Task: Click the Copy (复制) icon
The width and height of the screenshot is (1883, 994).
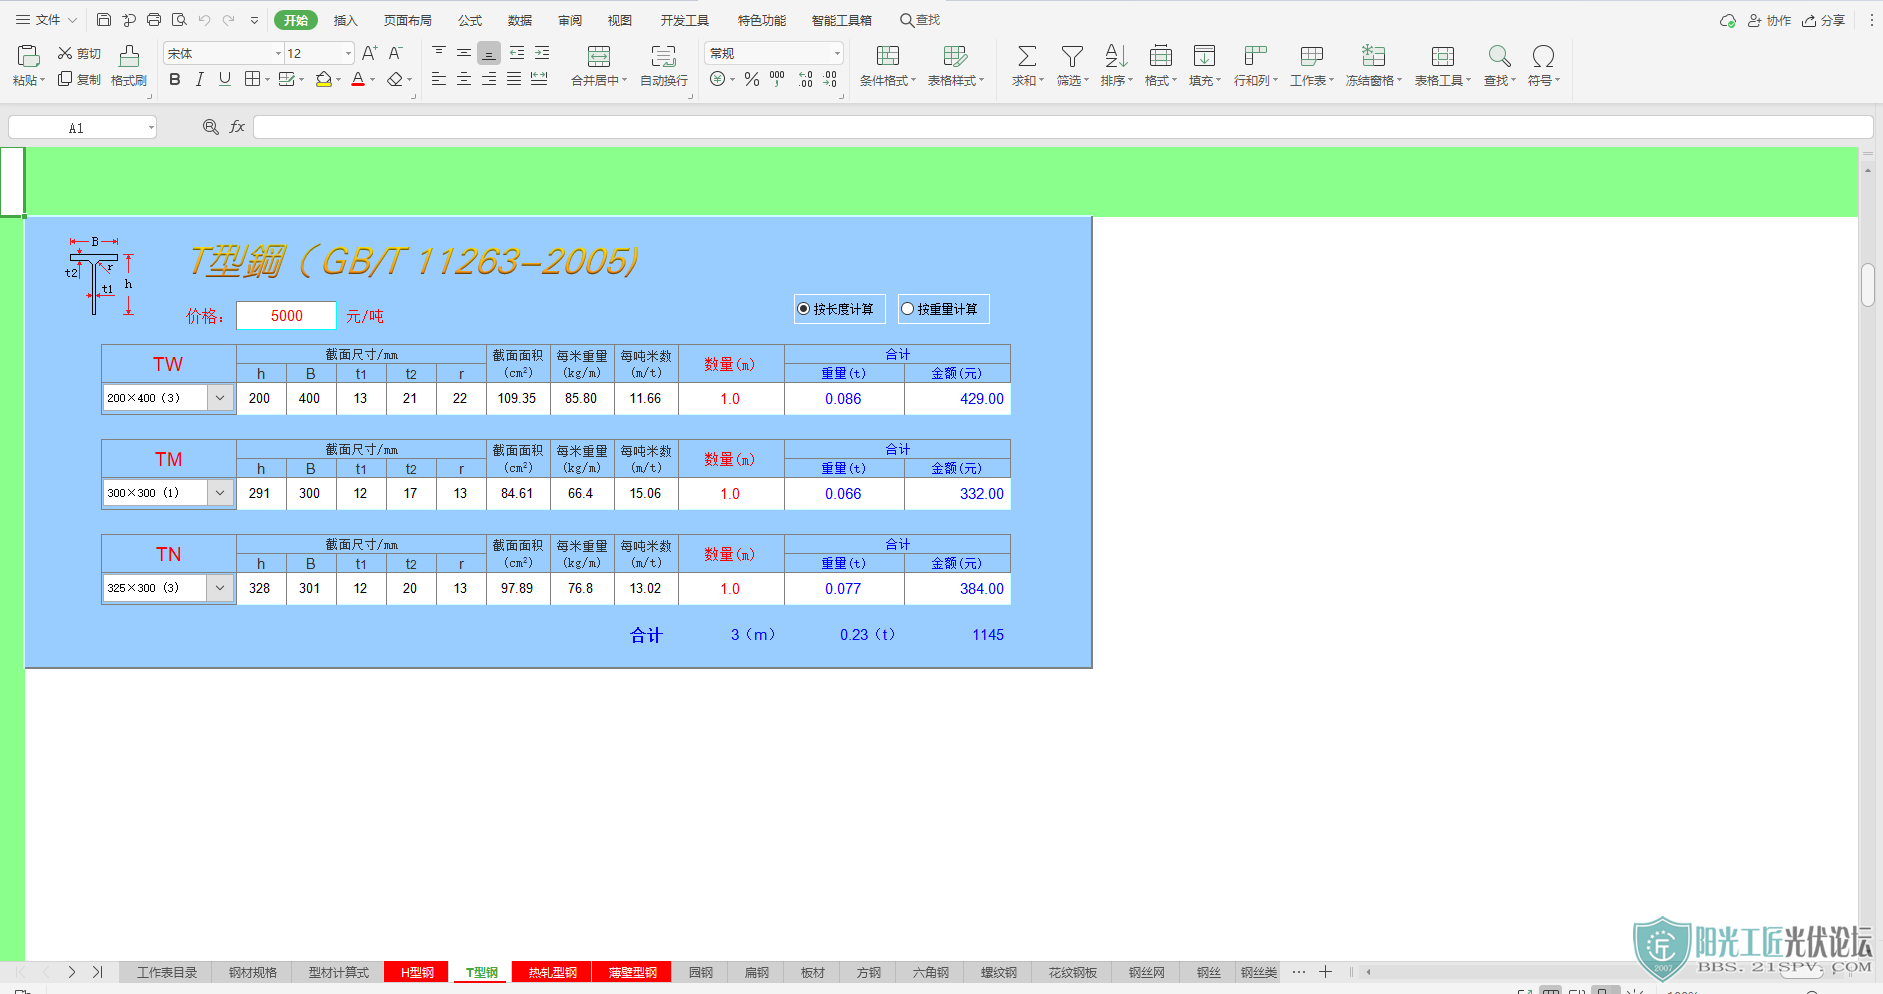Action: click(65, 79)
